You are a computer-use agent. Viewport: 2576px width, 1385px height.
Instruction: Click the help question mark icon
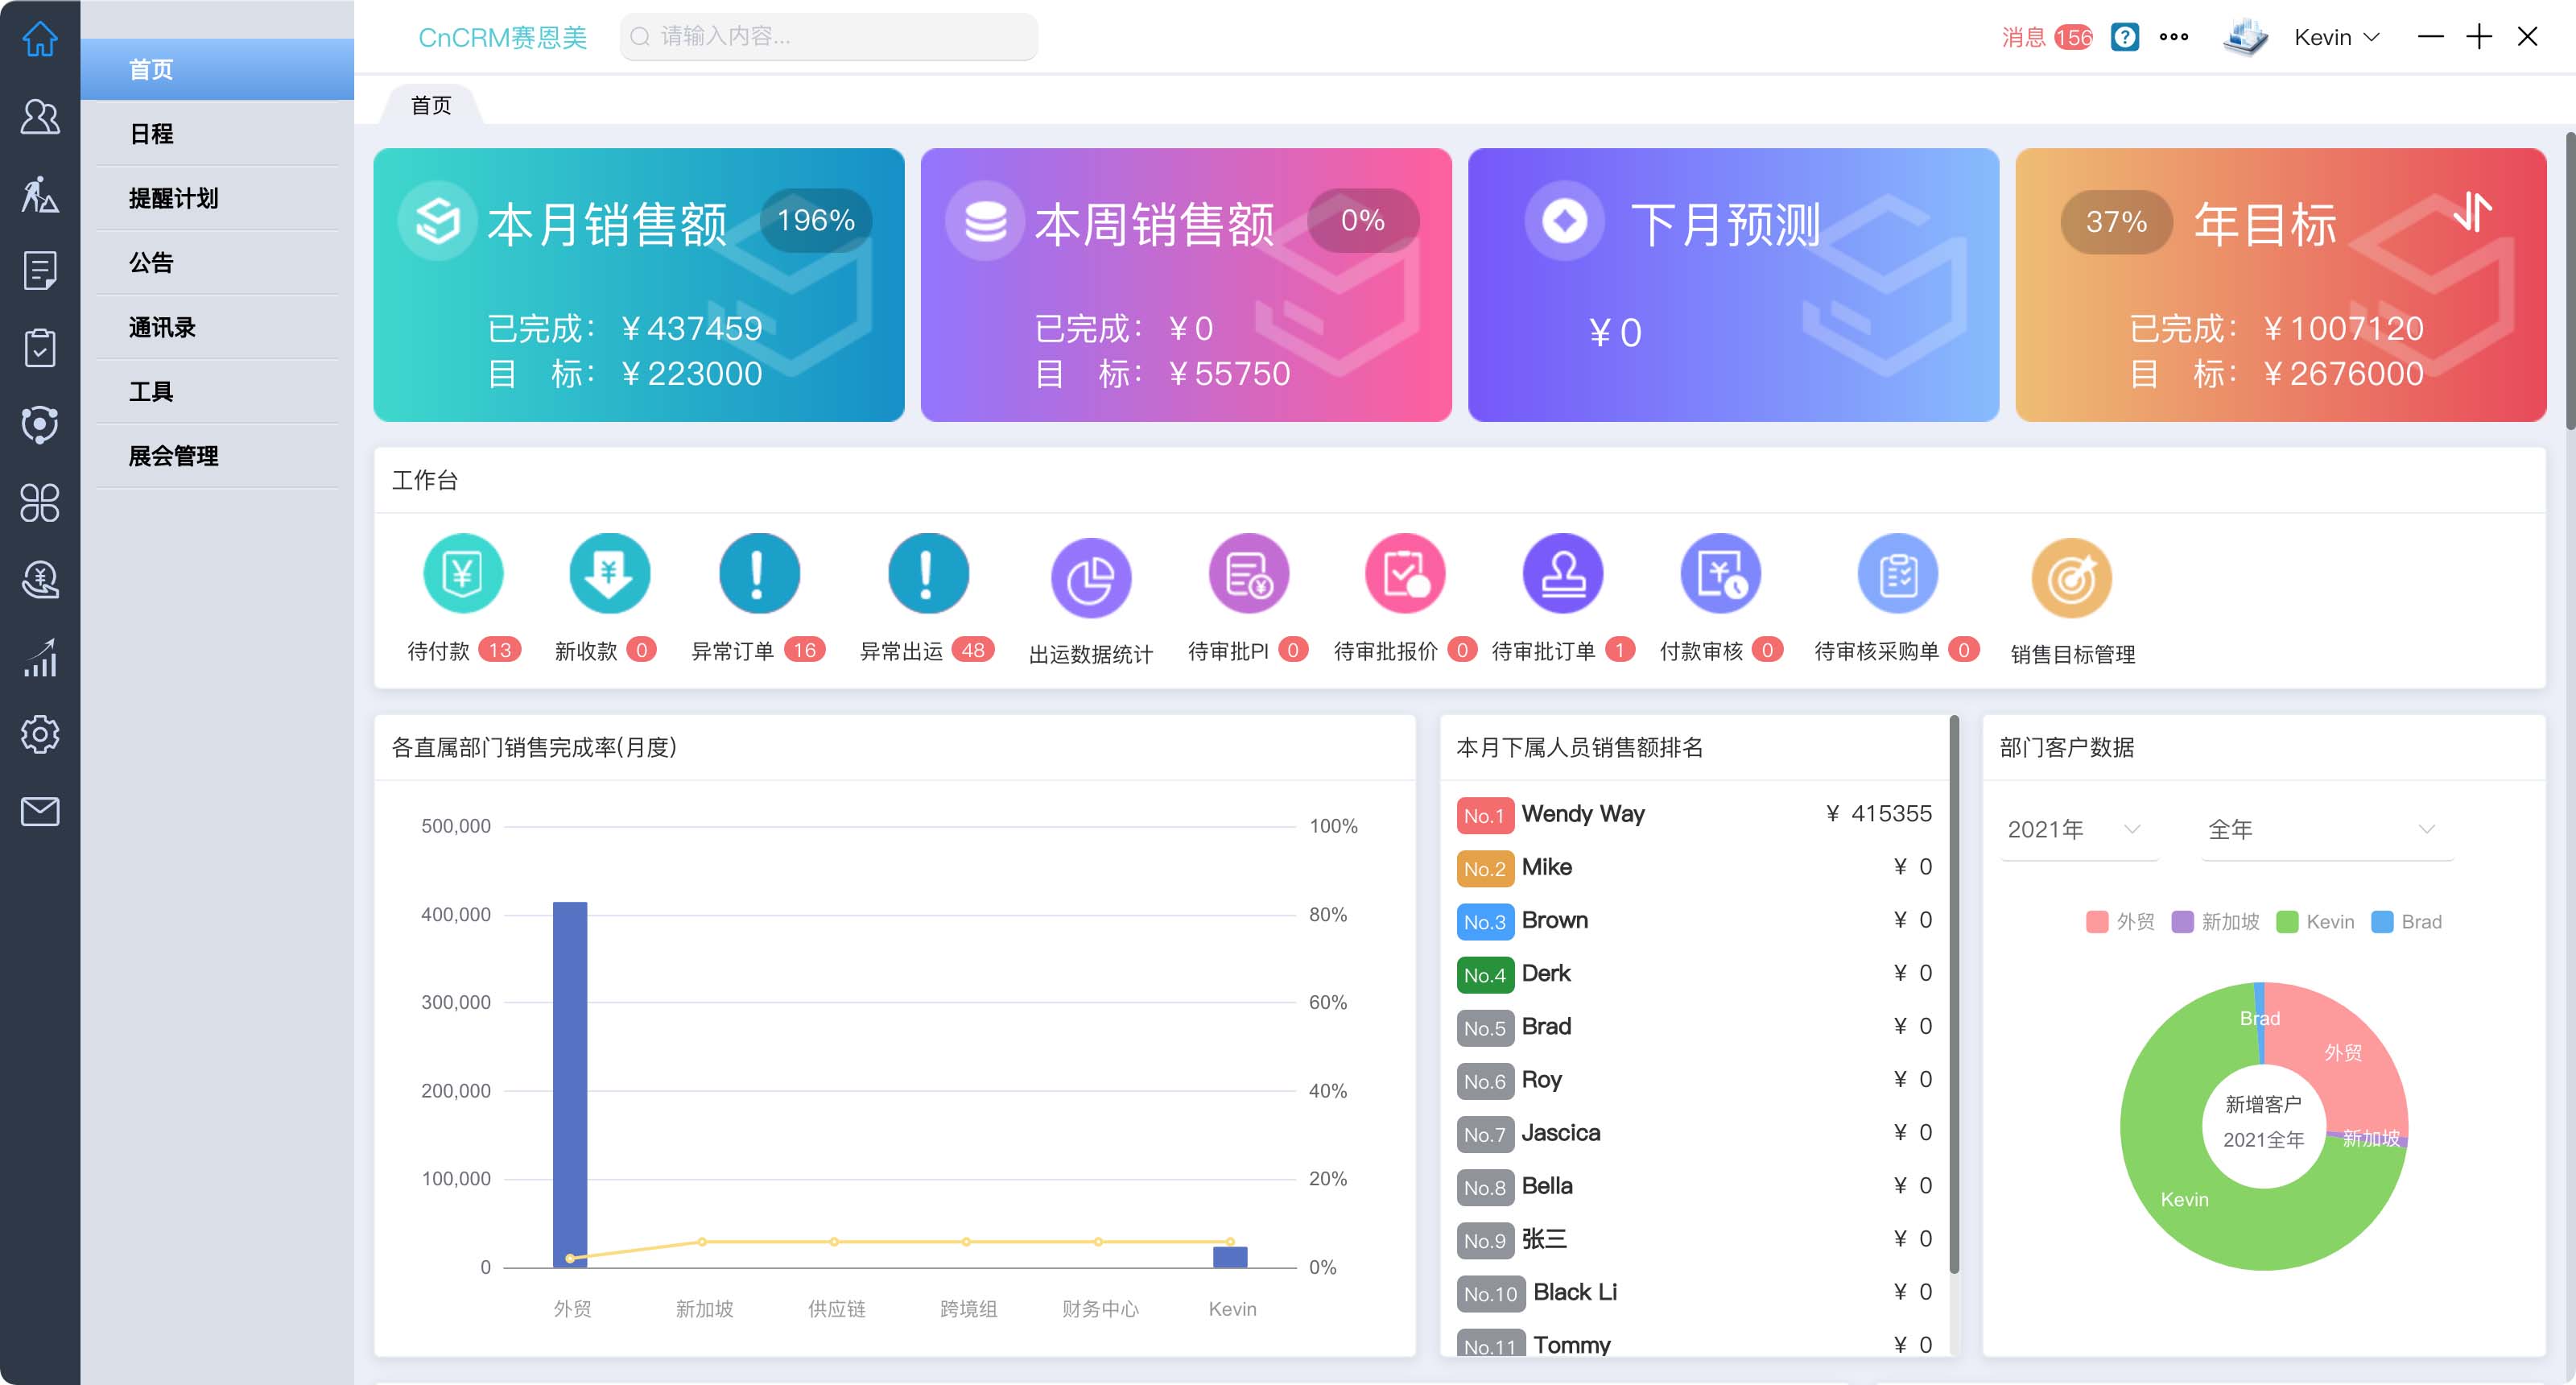[x=2123, y=36]
